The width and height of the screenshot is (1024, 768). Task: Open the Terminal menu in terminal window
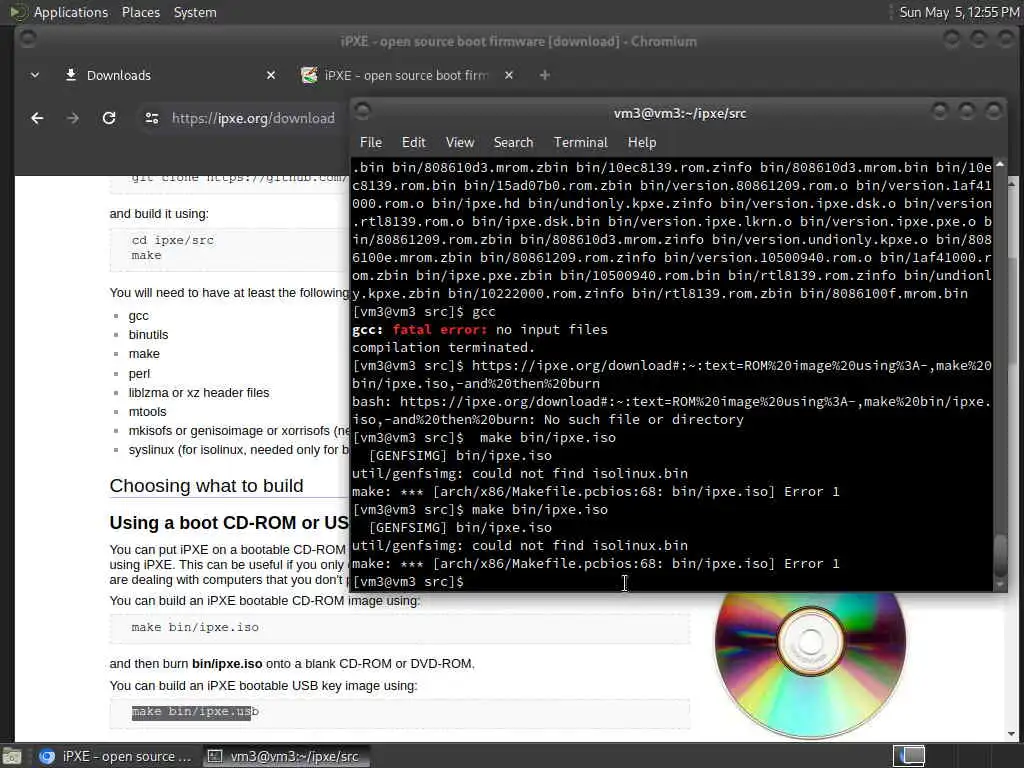pyautogui.click(x=581, y=142)
